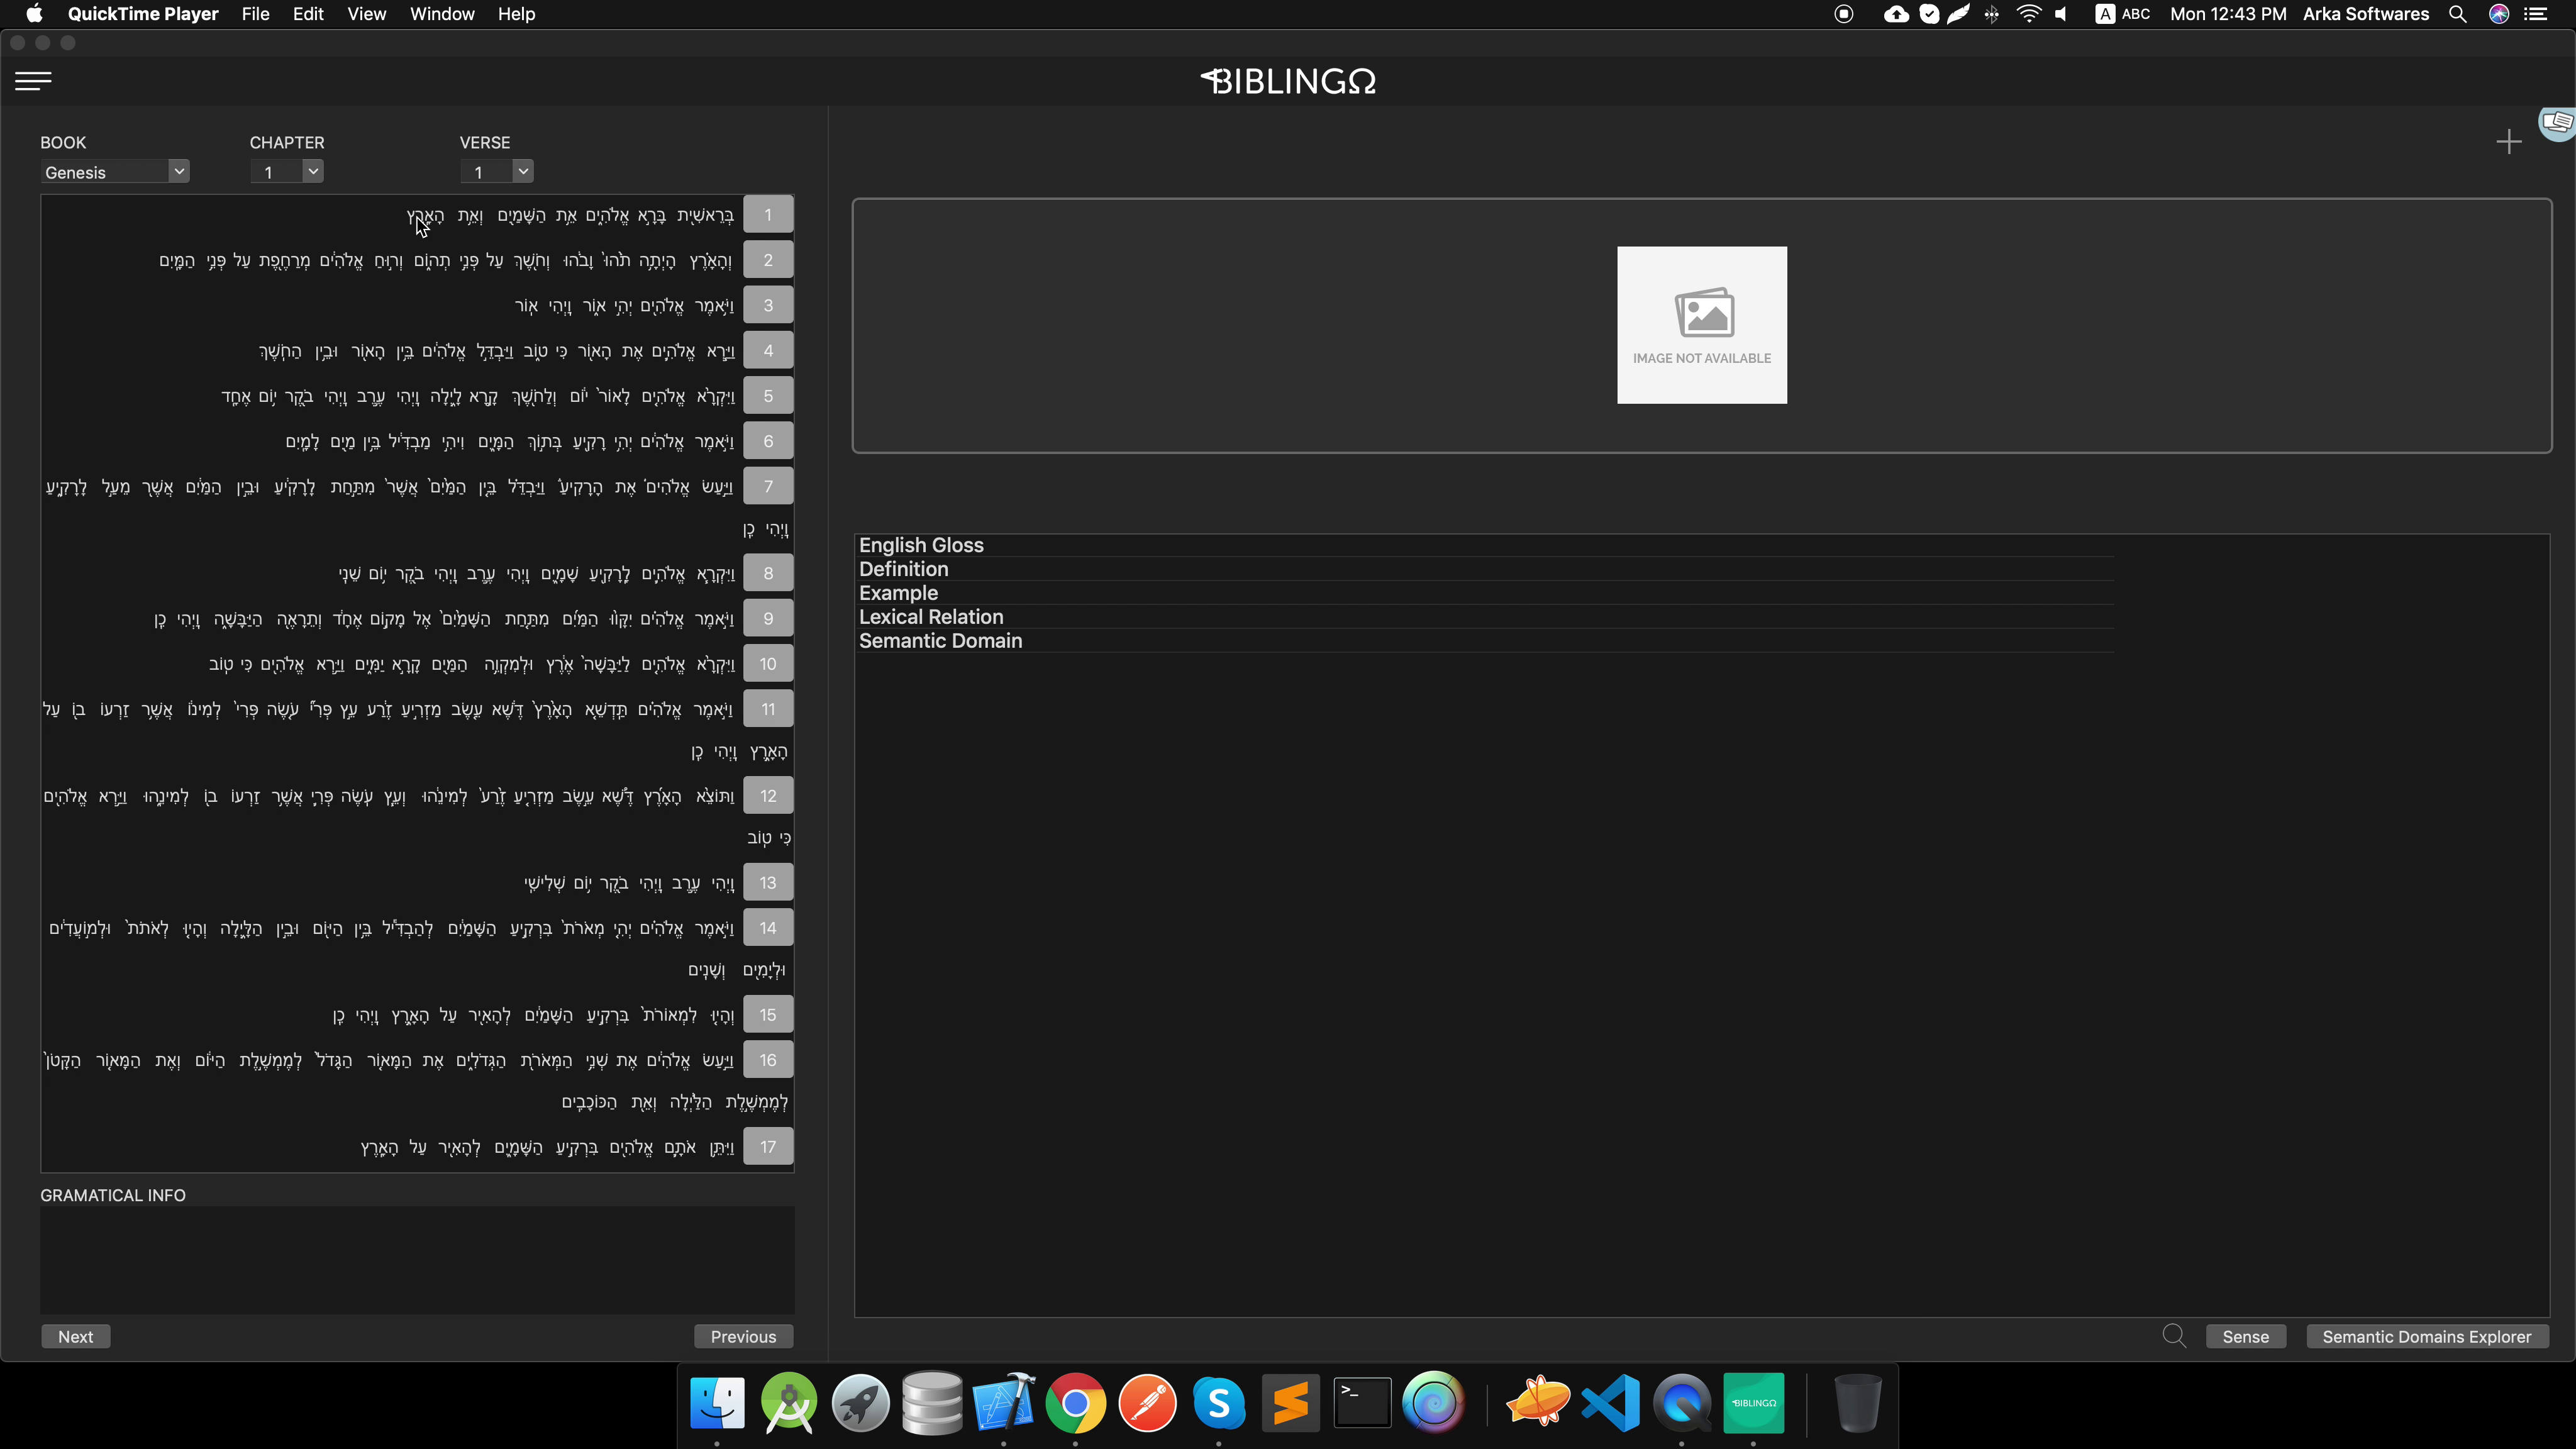This screenshot has height=1449, width=2576.
Task: Click the magnifier search icon near Sense
Action: tap(2174, 1336)
